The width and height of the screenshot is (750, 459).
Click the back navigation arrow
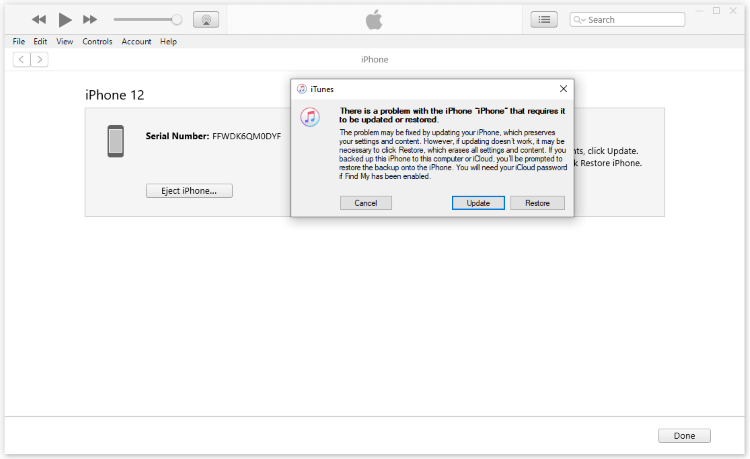tap(20, 60)
